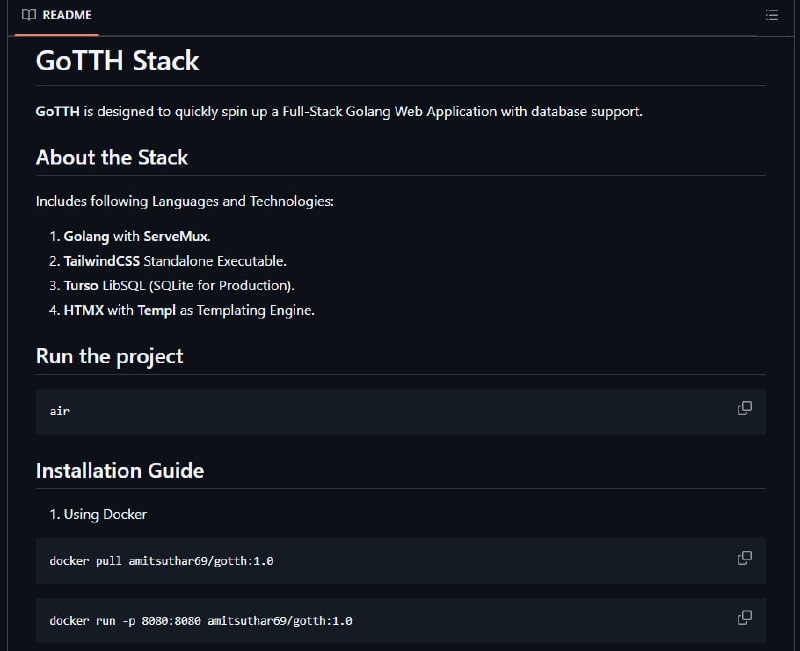Viewport: 800px width, 651px height.
Task: Click the 'Installation Guide' heading
Action: (120, 470)
